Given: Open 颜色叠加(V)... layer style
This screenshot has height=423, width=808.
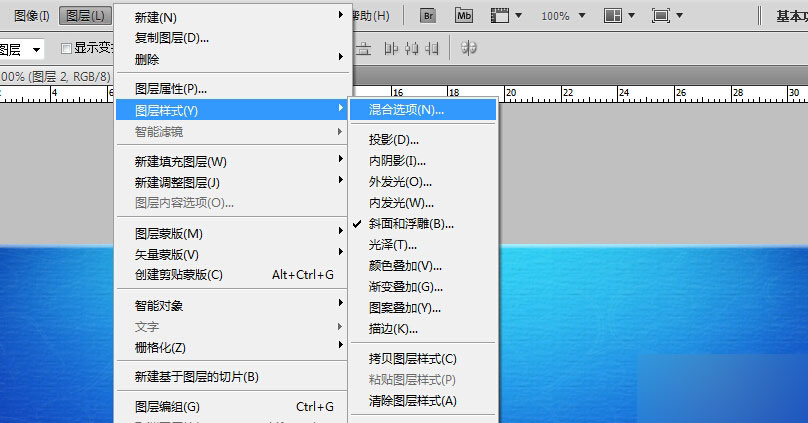Looking at the screenshot, I should (x=423, y=266).
